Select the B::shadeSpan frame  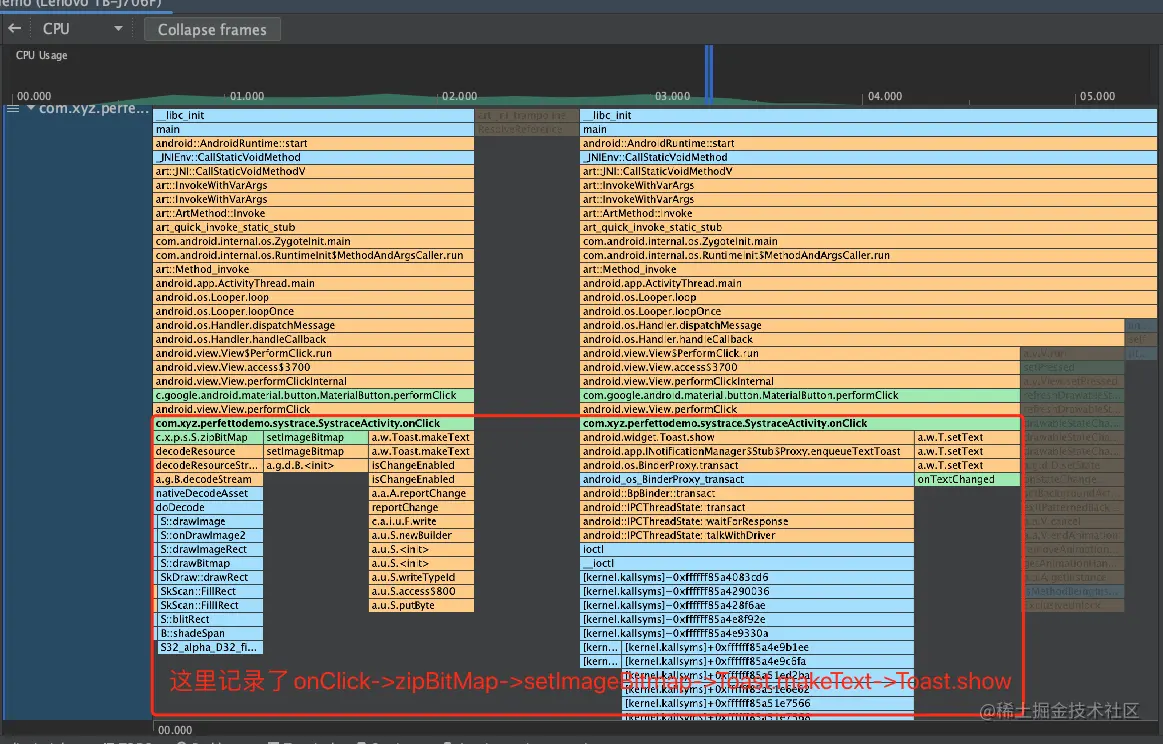click(211, 634)
